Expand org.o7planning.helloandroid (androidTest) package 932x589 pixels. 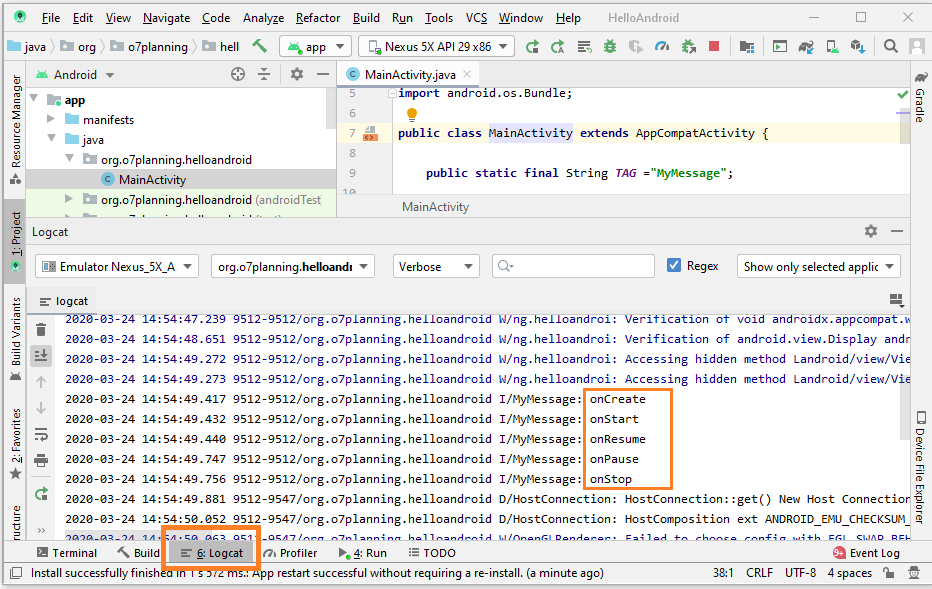tap(69, 199)
